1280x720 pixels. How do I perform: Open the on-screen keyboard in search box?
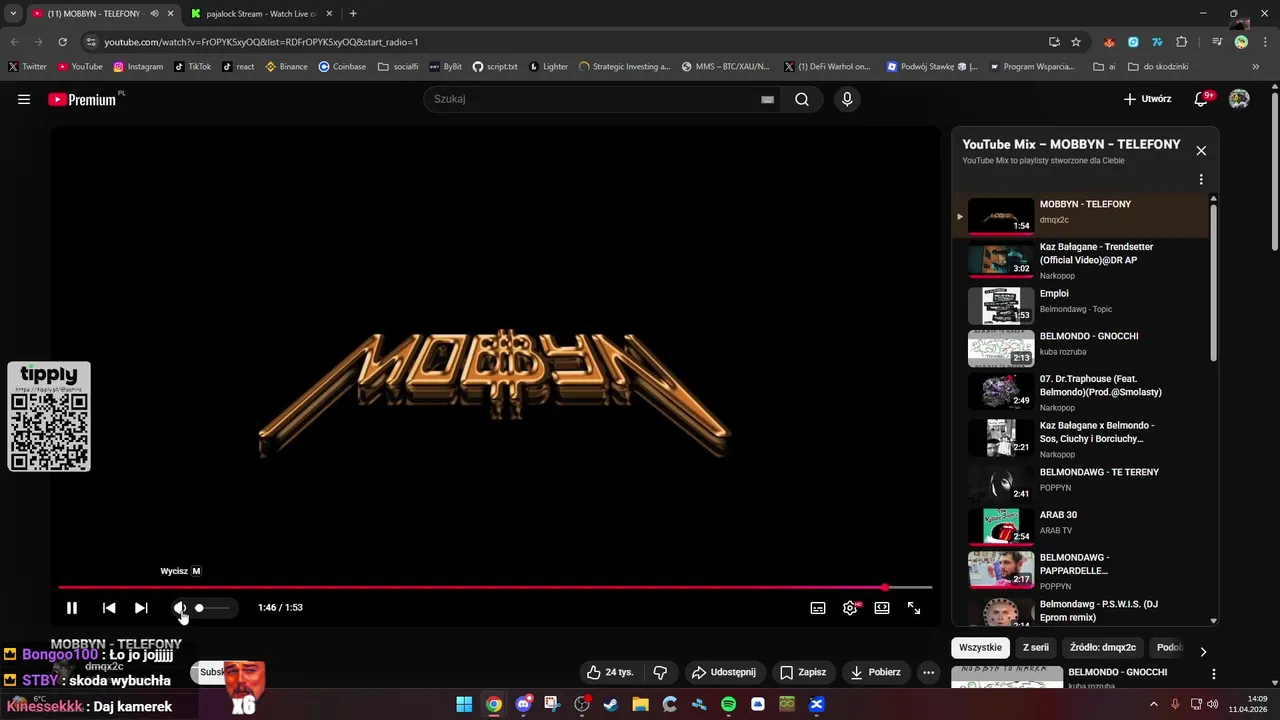[767, 99]
